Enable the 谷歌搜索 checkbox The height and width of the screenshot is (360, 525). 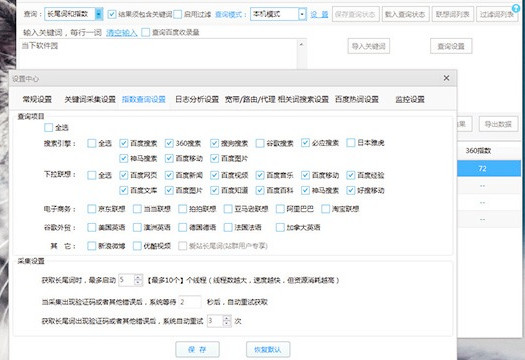pyautogui.click(x=260, y=143)
